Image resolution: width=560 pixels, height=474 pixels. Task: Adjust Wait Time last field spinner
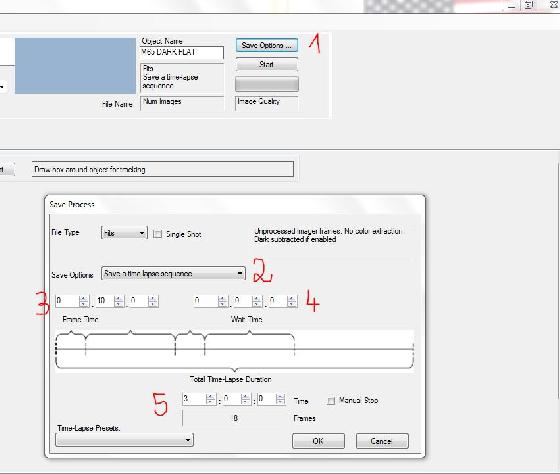tap(282, 301)
